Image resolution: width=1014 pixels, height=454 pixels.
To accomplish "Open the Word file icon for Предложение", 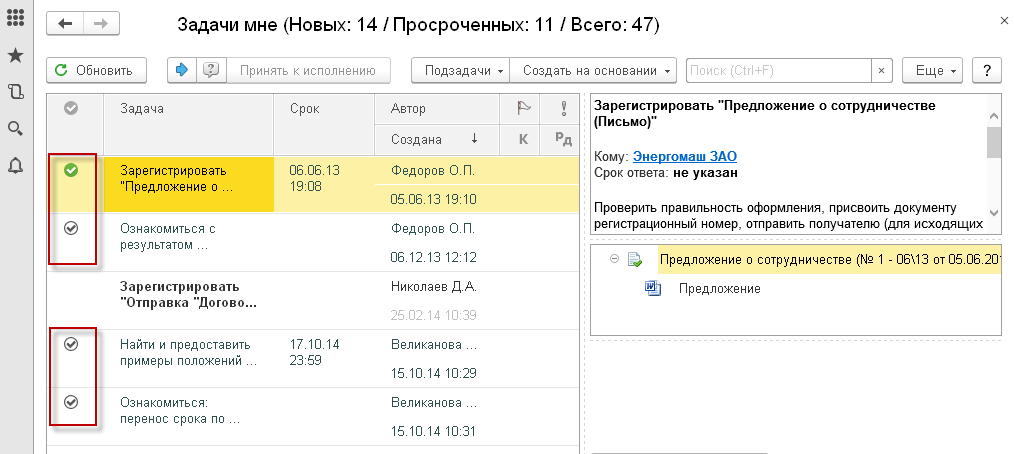I will 654,289.
